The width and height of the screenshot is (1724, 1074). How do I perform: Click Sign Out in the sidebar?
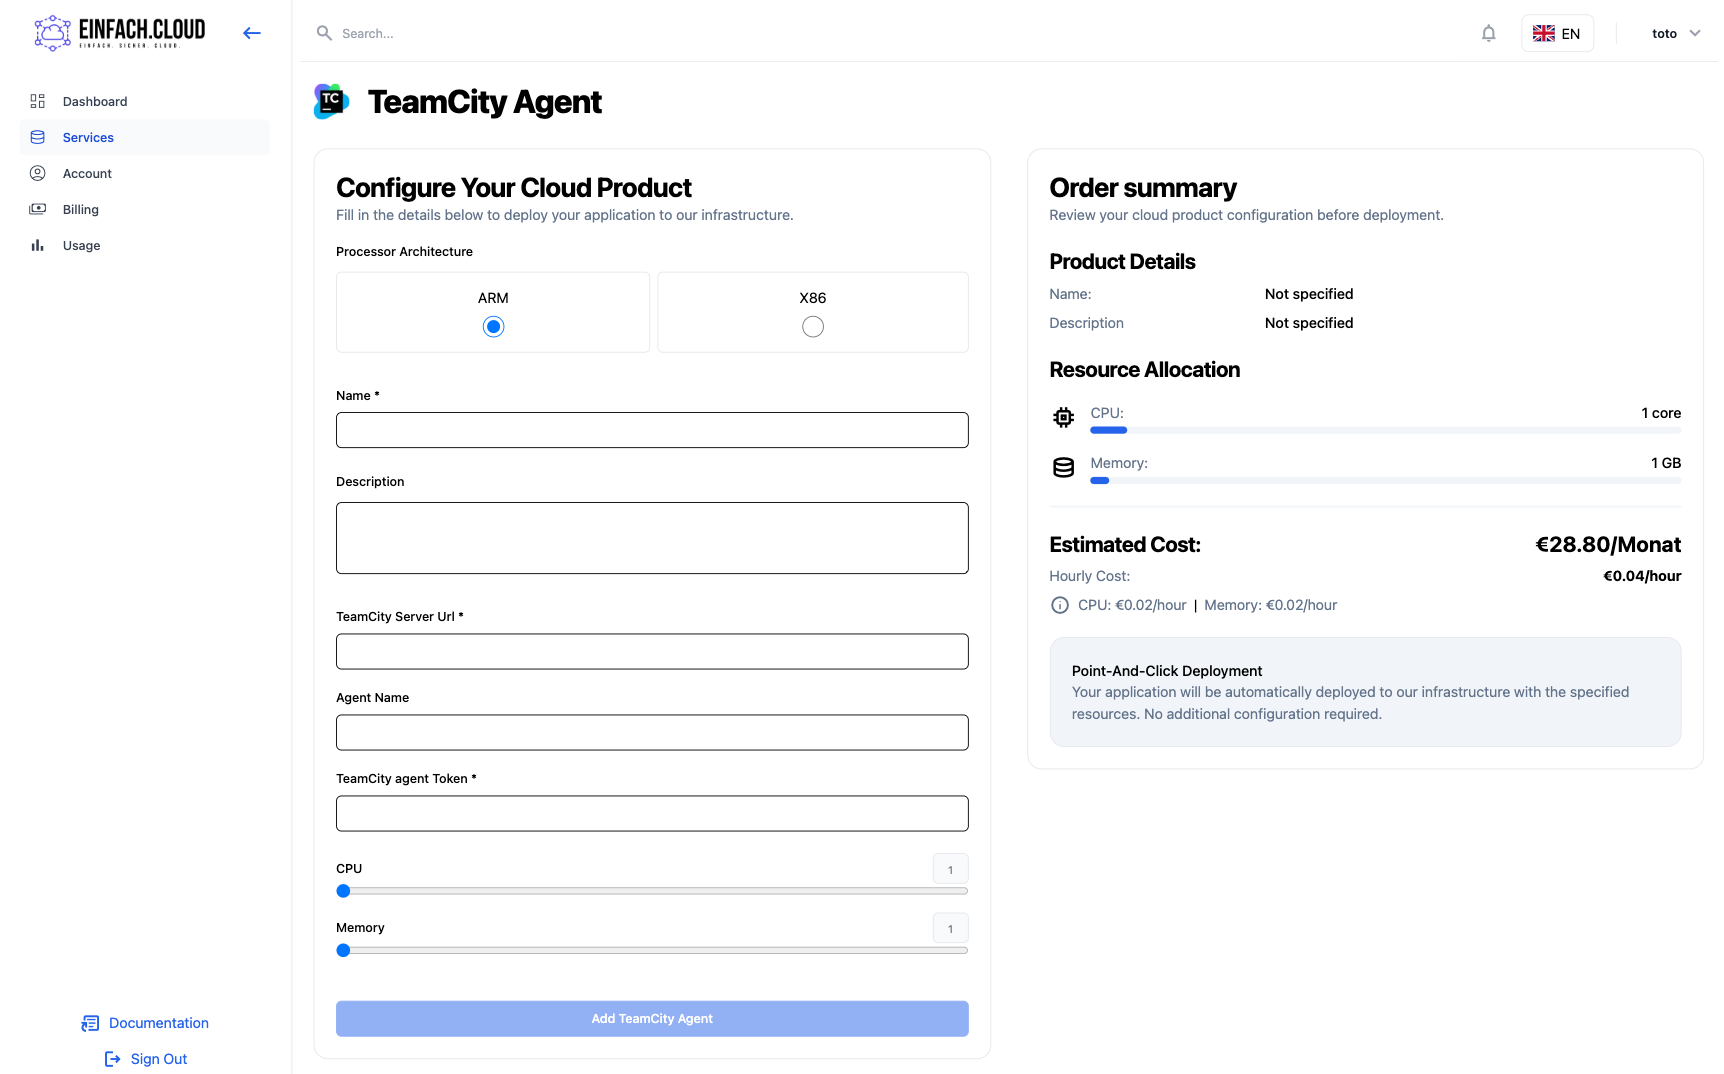[x=158, y=1059]
